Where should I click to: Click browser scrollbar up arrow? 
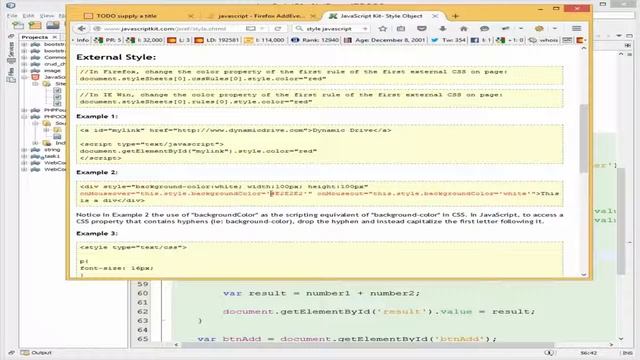pyautogui.click(x=584, y=49)
